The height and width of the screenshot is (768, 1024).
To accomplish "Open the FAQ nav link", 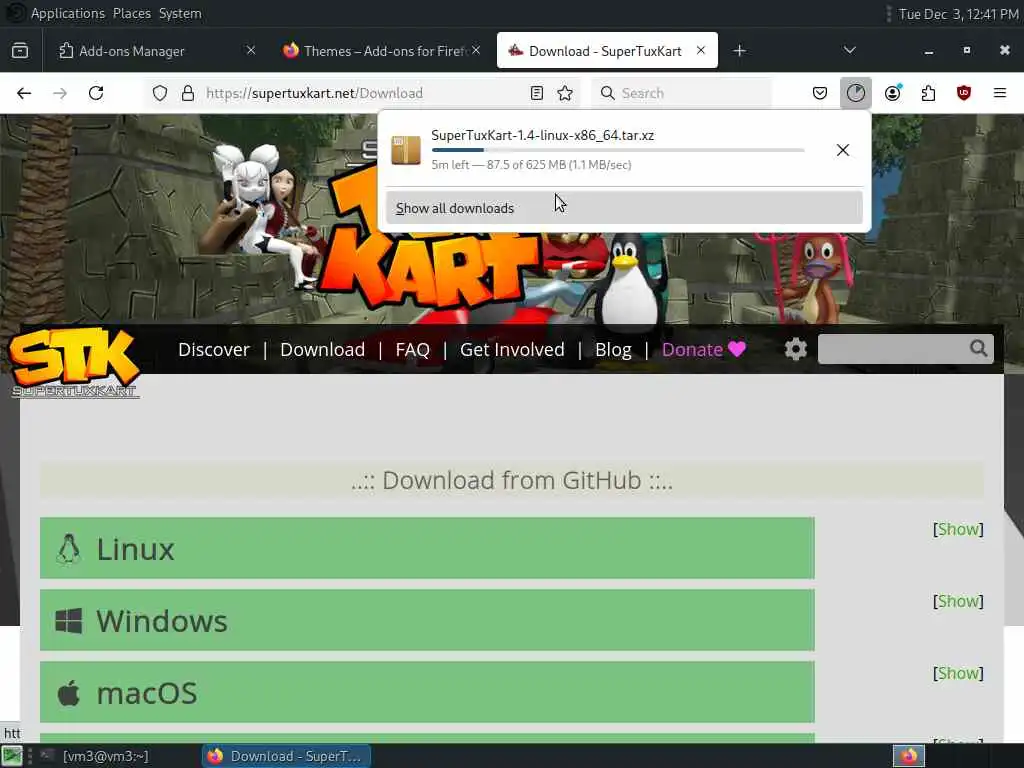I will (x=412, y=349).
